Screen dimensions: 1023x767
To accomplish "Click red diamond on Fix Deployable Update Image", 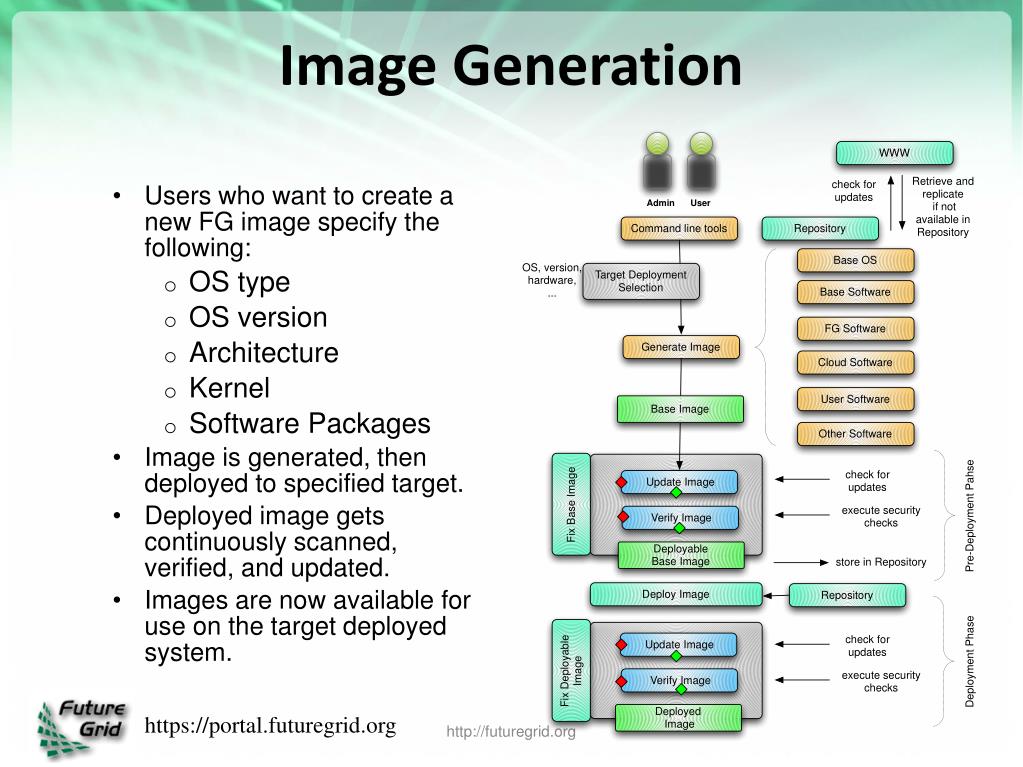I will tap(621, 645).
